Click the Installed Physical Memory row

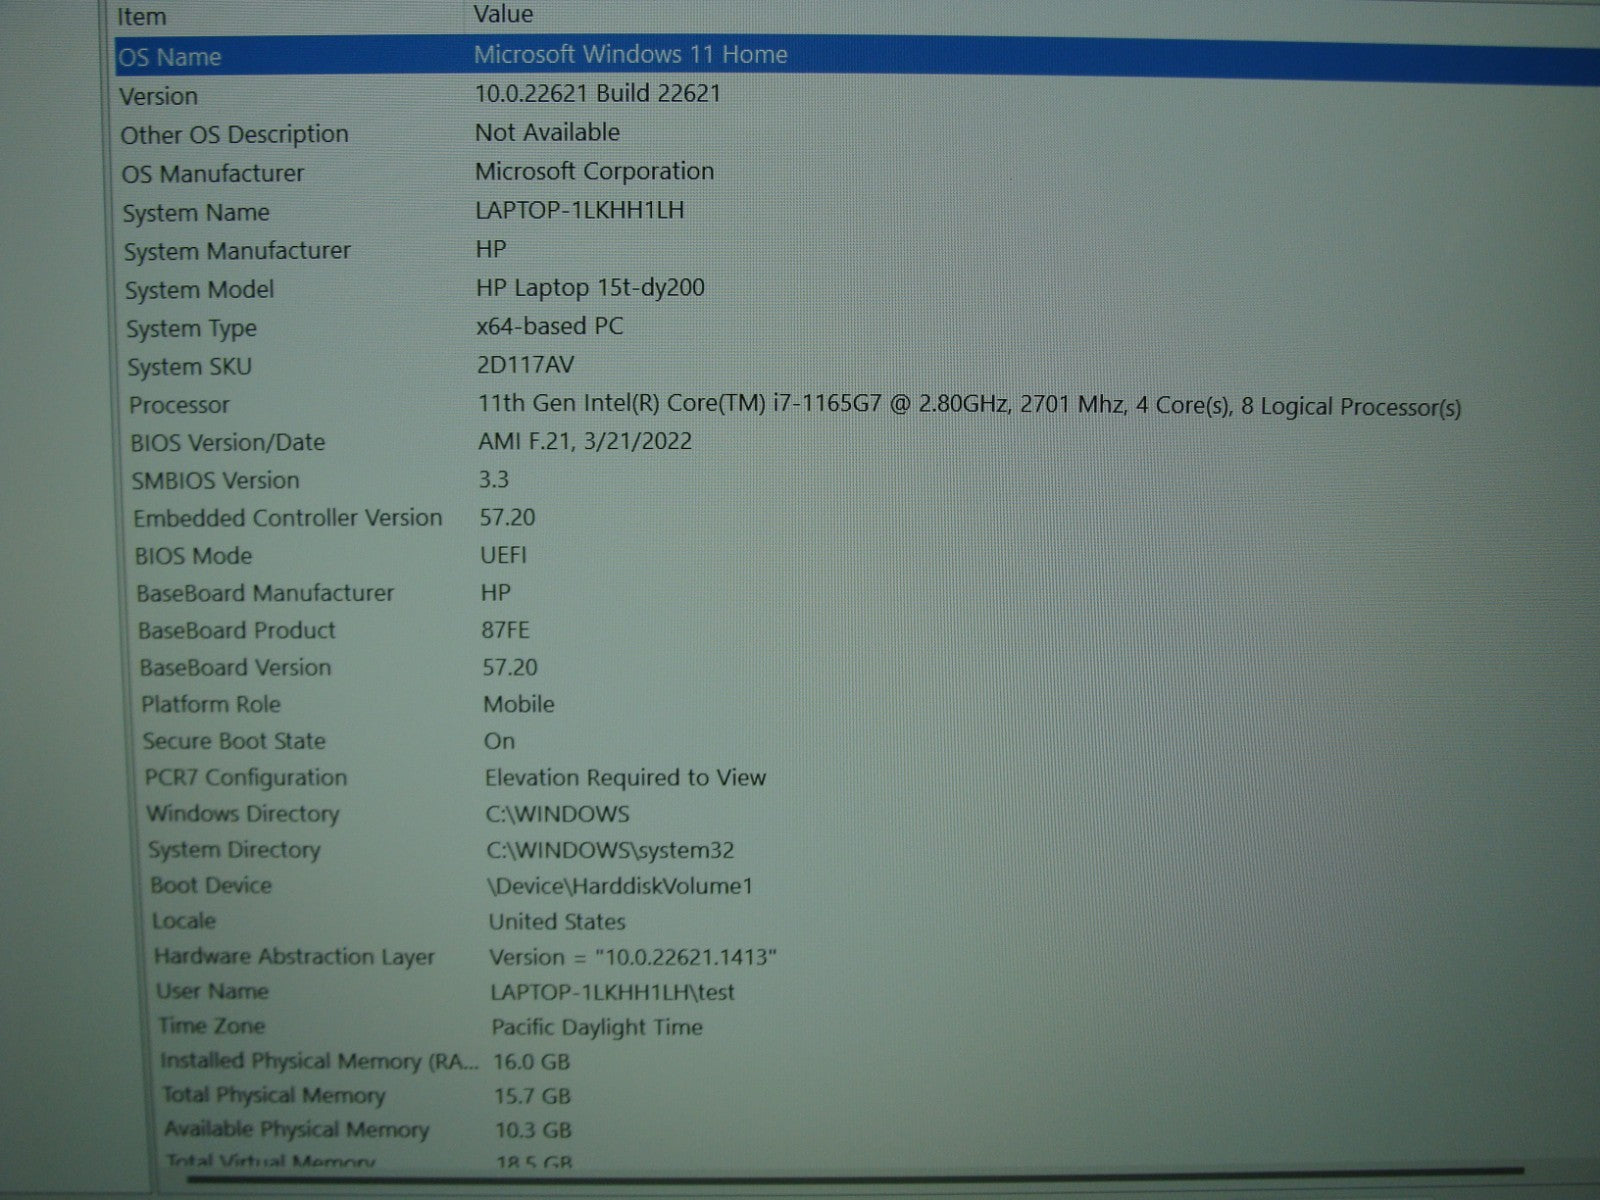[319, 1061]
